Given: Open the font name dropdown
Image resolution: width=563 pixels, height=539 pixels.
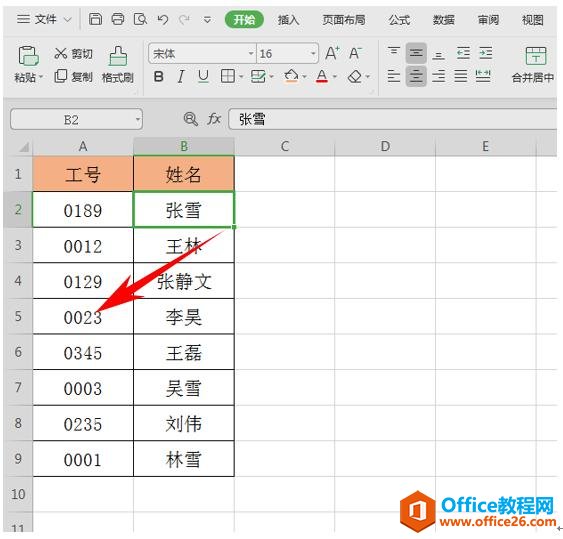Looking at the screenshot, I should [251, 54].
